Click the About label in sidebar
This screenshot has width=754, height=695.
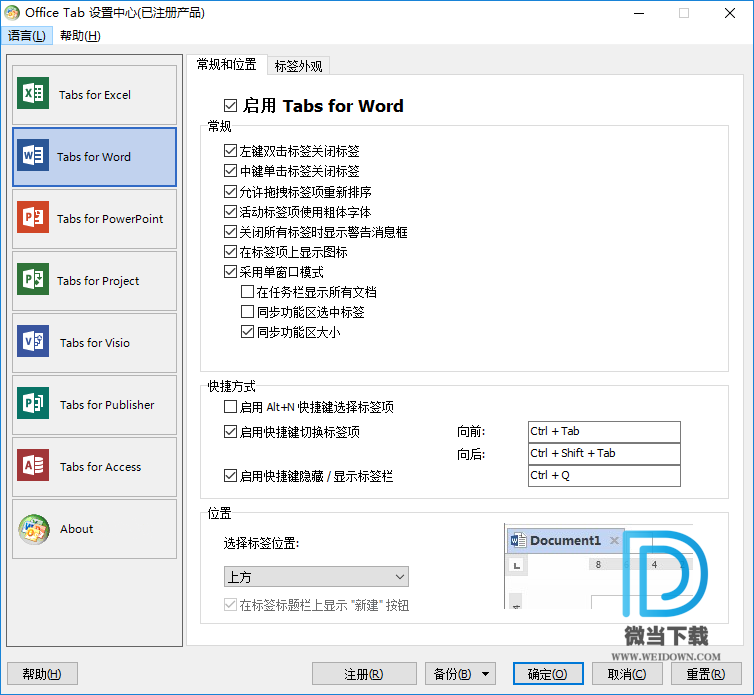click(x=76, y=529)
